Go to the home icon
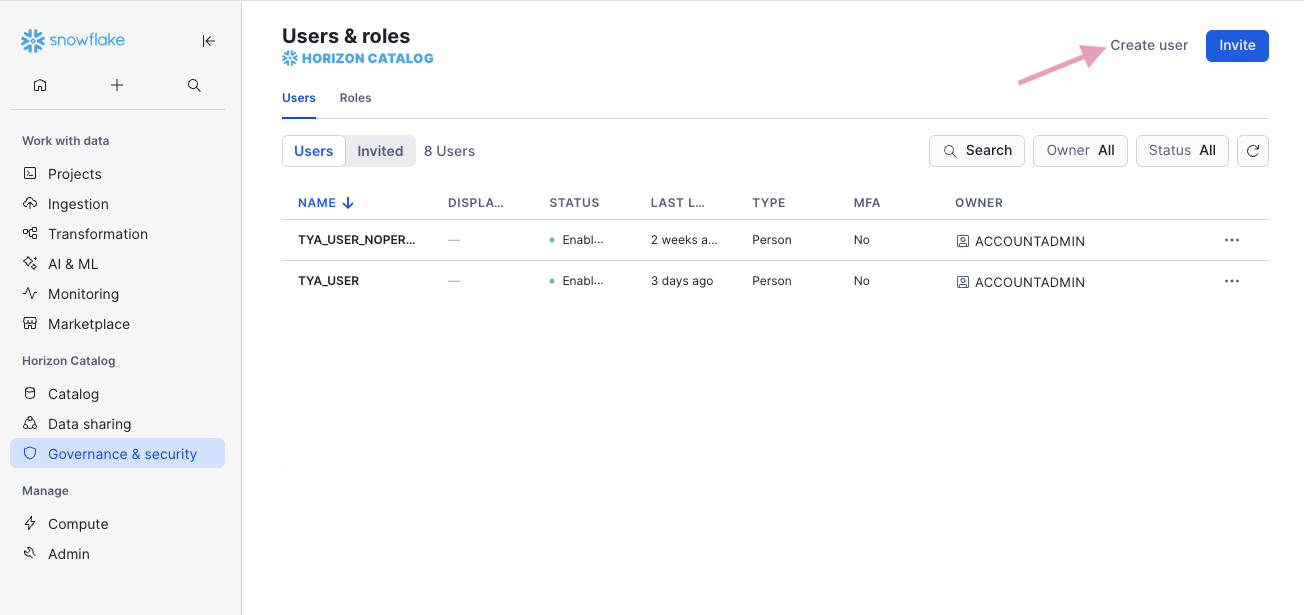 pos(40,85)
